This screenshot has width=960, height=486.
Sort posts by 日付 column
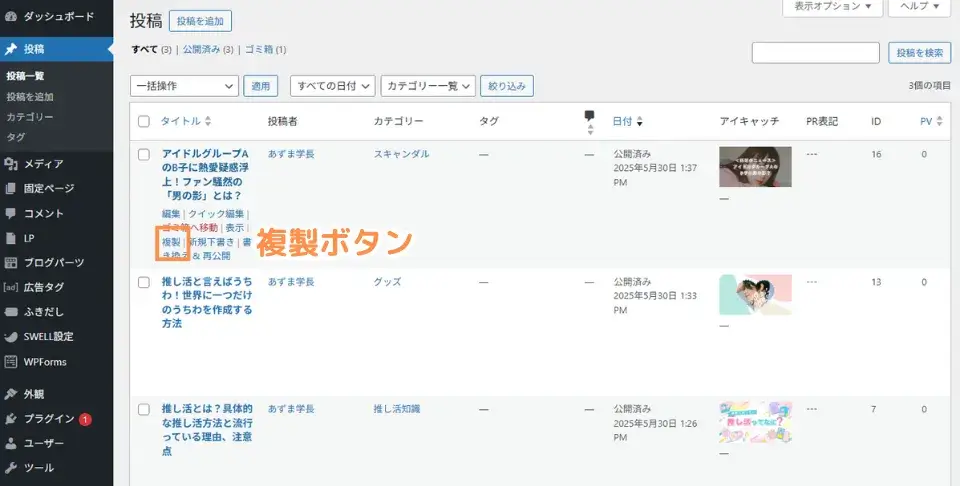[x=628, y=121]
